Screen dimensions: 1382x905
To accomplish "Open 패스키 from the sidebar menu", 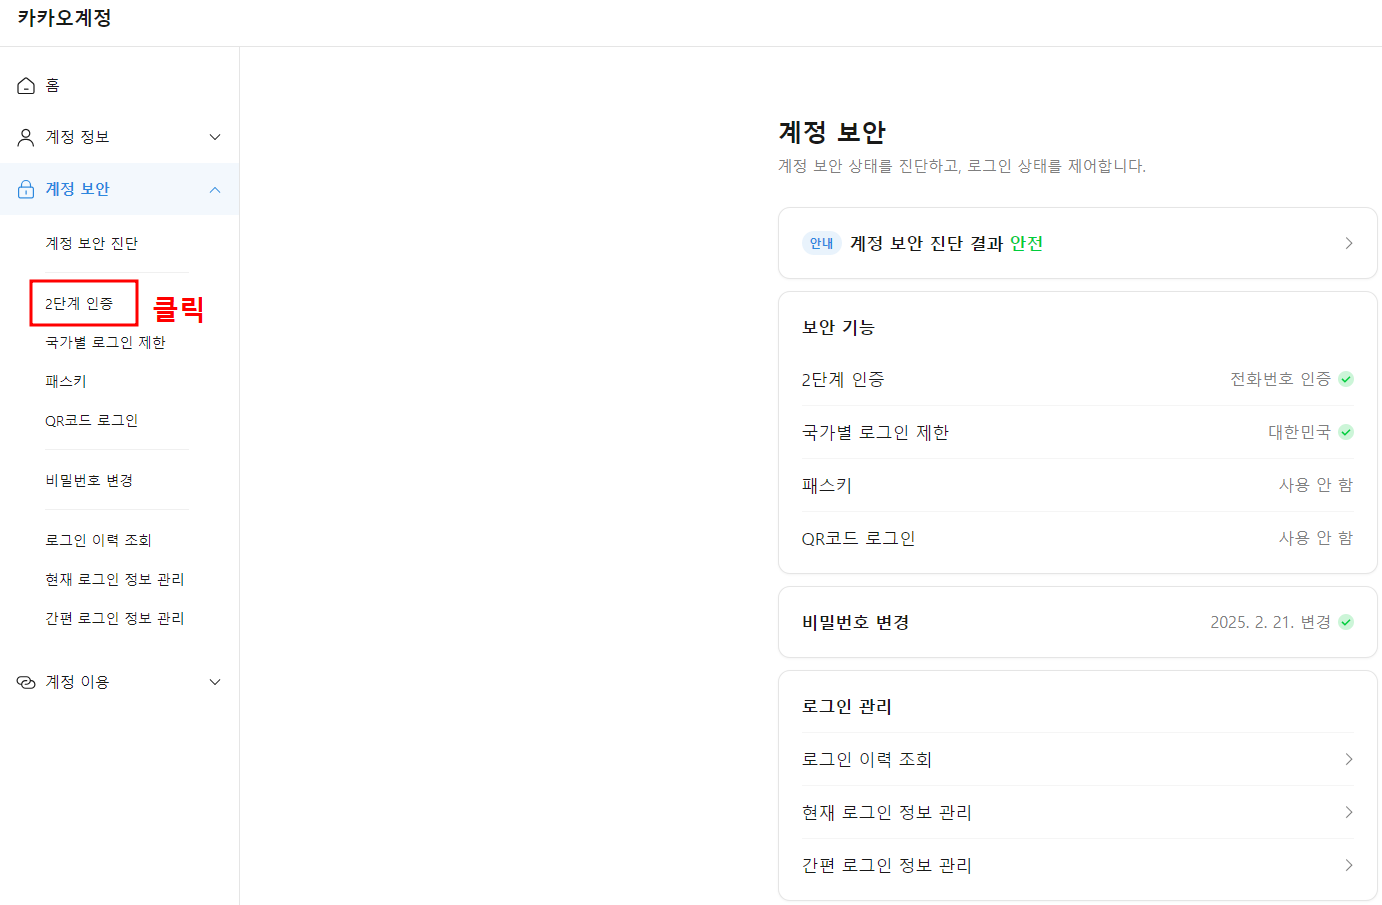I will coord(66,382).
